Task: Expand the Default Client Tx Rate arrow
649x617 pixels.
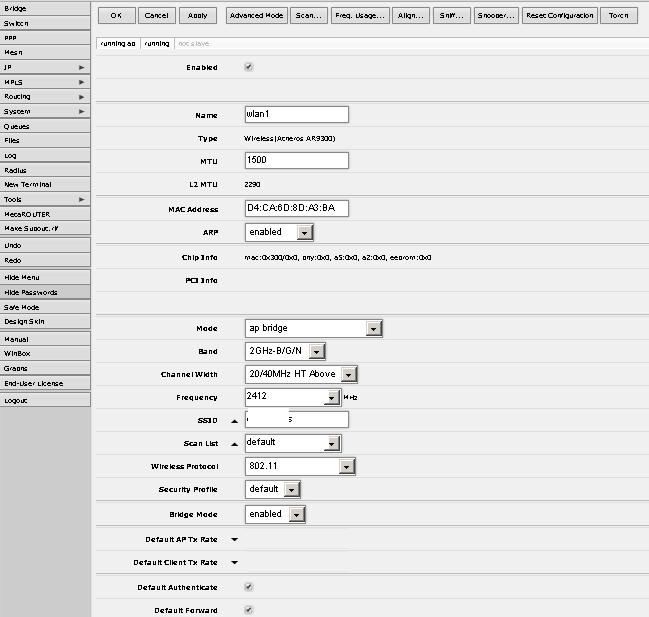Action: click(234, 562)
